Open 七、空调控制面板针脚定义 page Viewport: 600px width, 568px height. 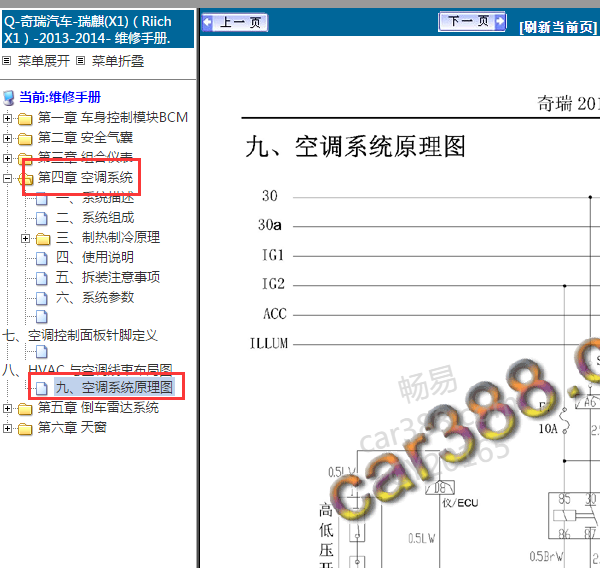point(80,335)
